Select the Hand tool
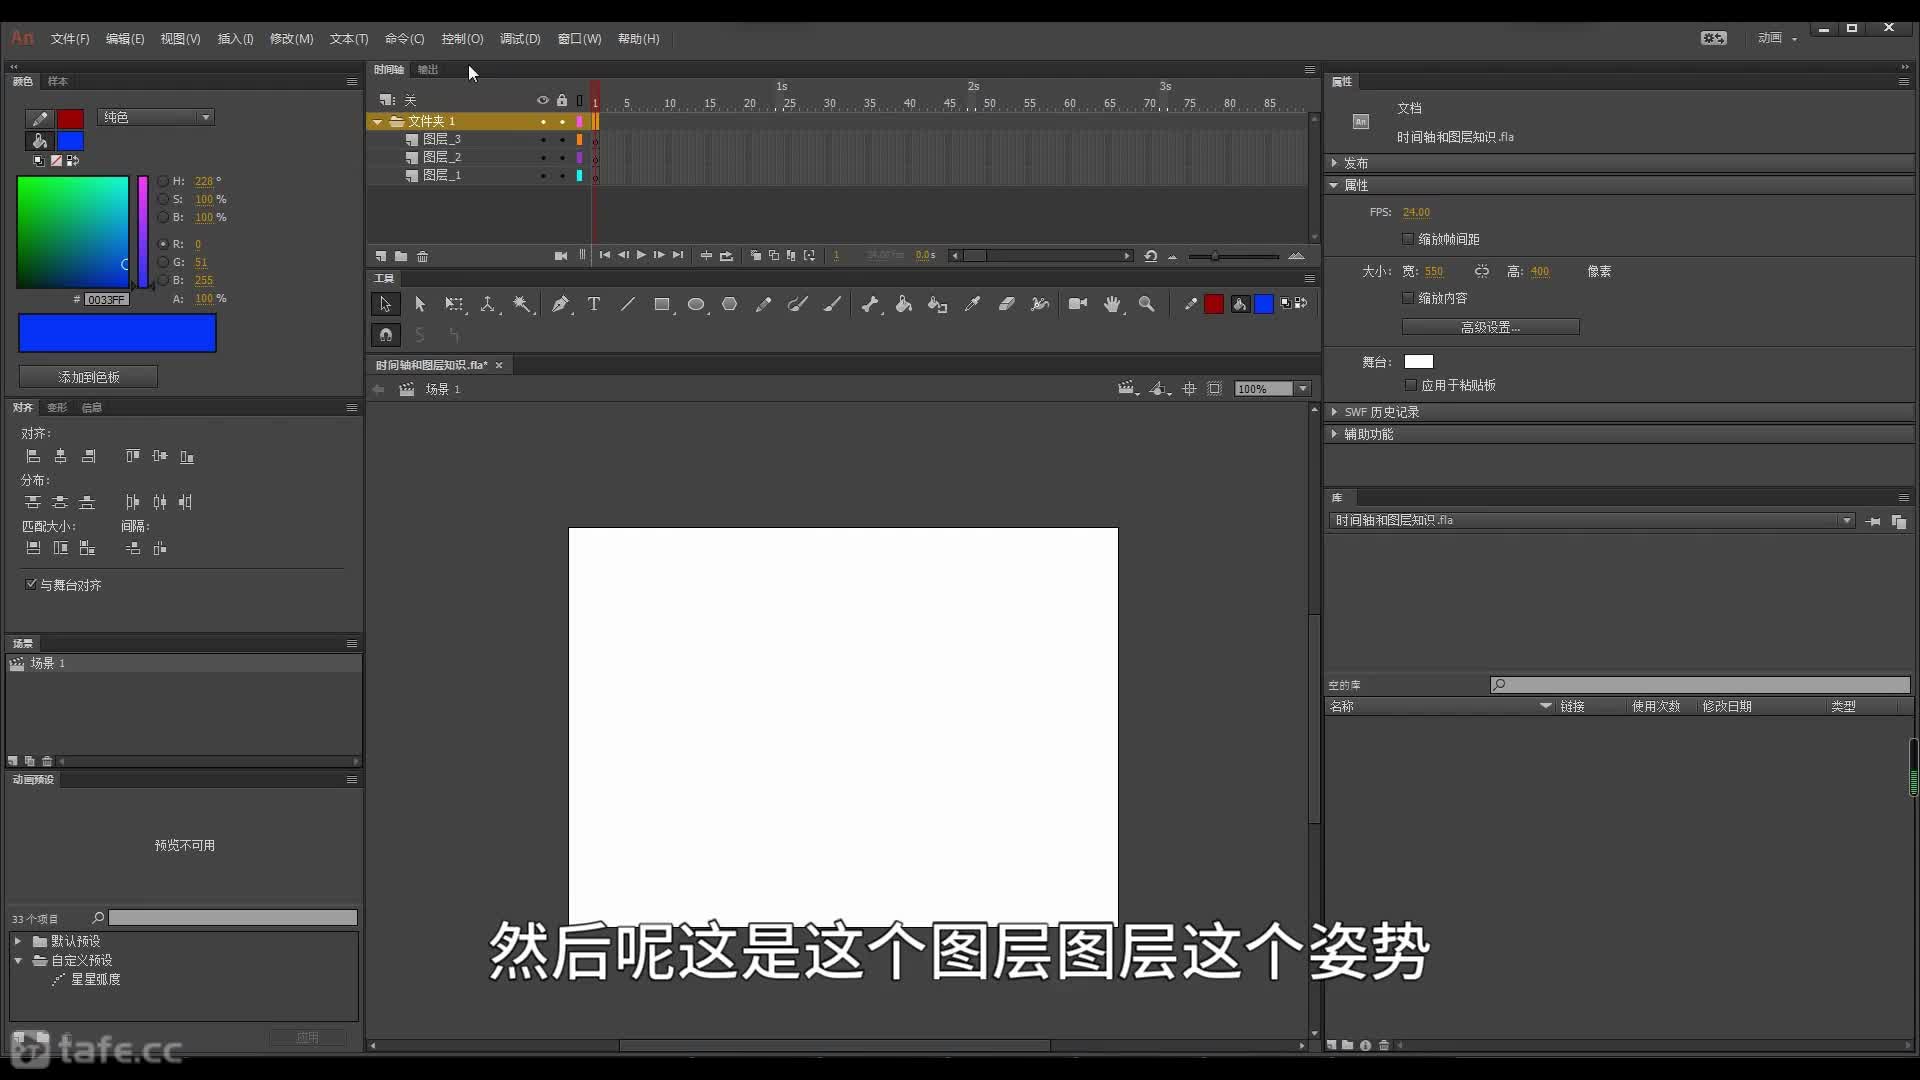 tap(1112, 304)
